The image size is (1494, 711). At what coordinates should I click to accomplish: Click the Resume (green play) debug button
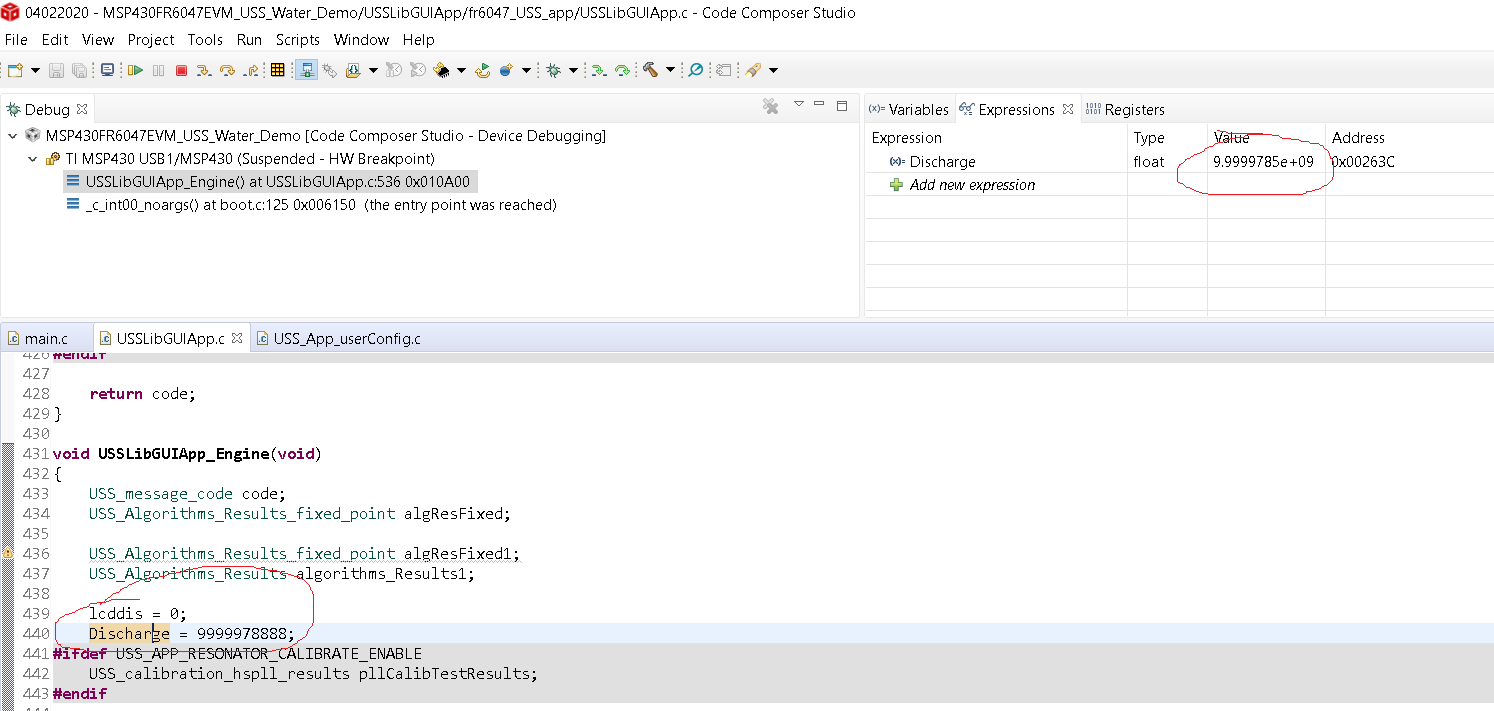click(x=135, y=70)
